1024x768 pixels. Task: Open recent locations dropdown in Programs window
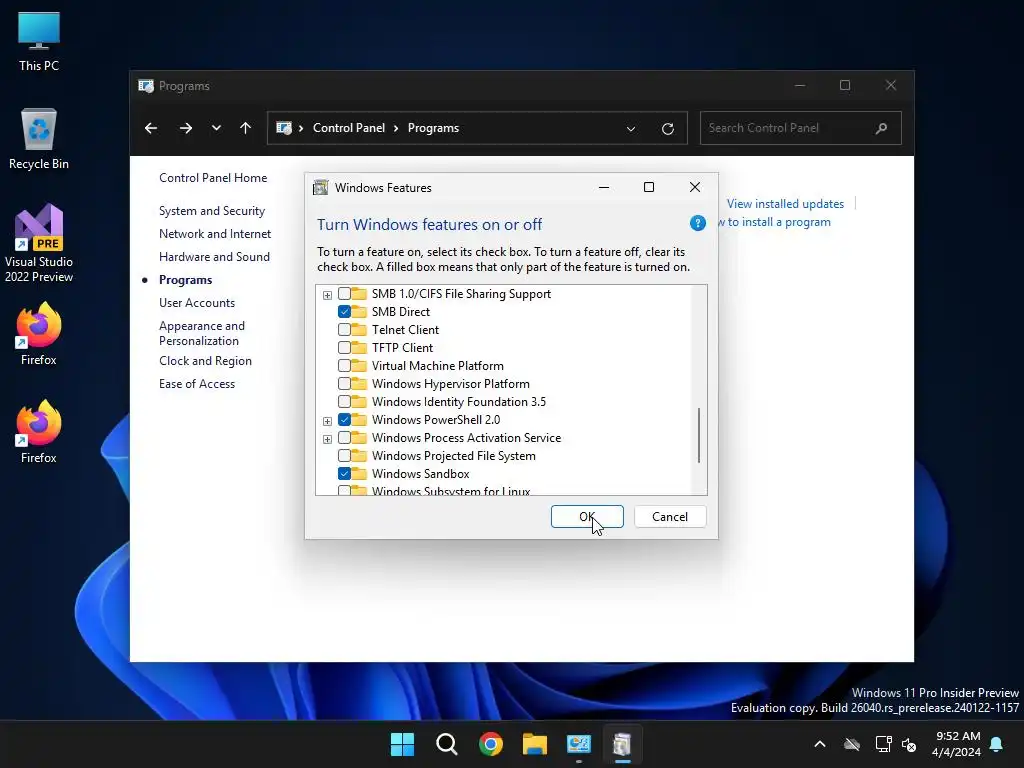(x=216, y=128)
